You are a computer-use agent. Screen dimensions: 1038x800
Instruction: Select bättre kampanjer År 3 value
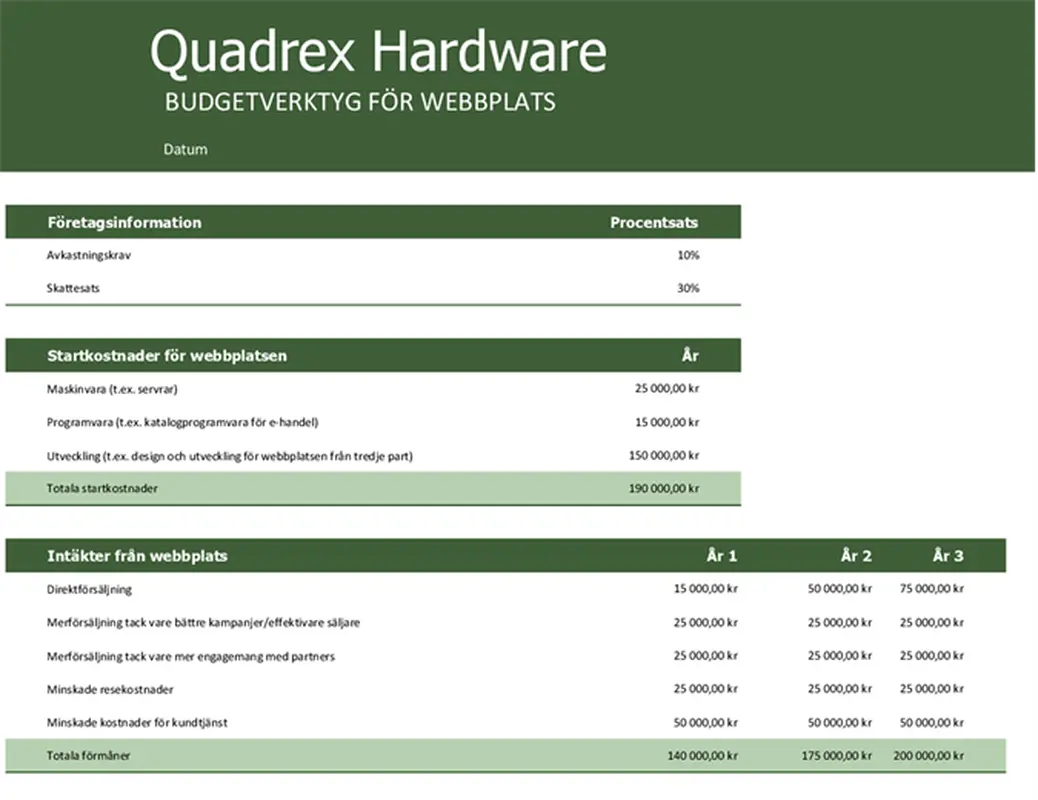point(931,623)
